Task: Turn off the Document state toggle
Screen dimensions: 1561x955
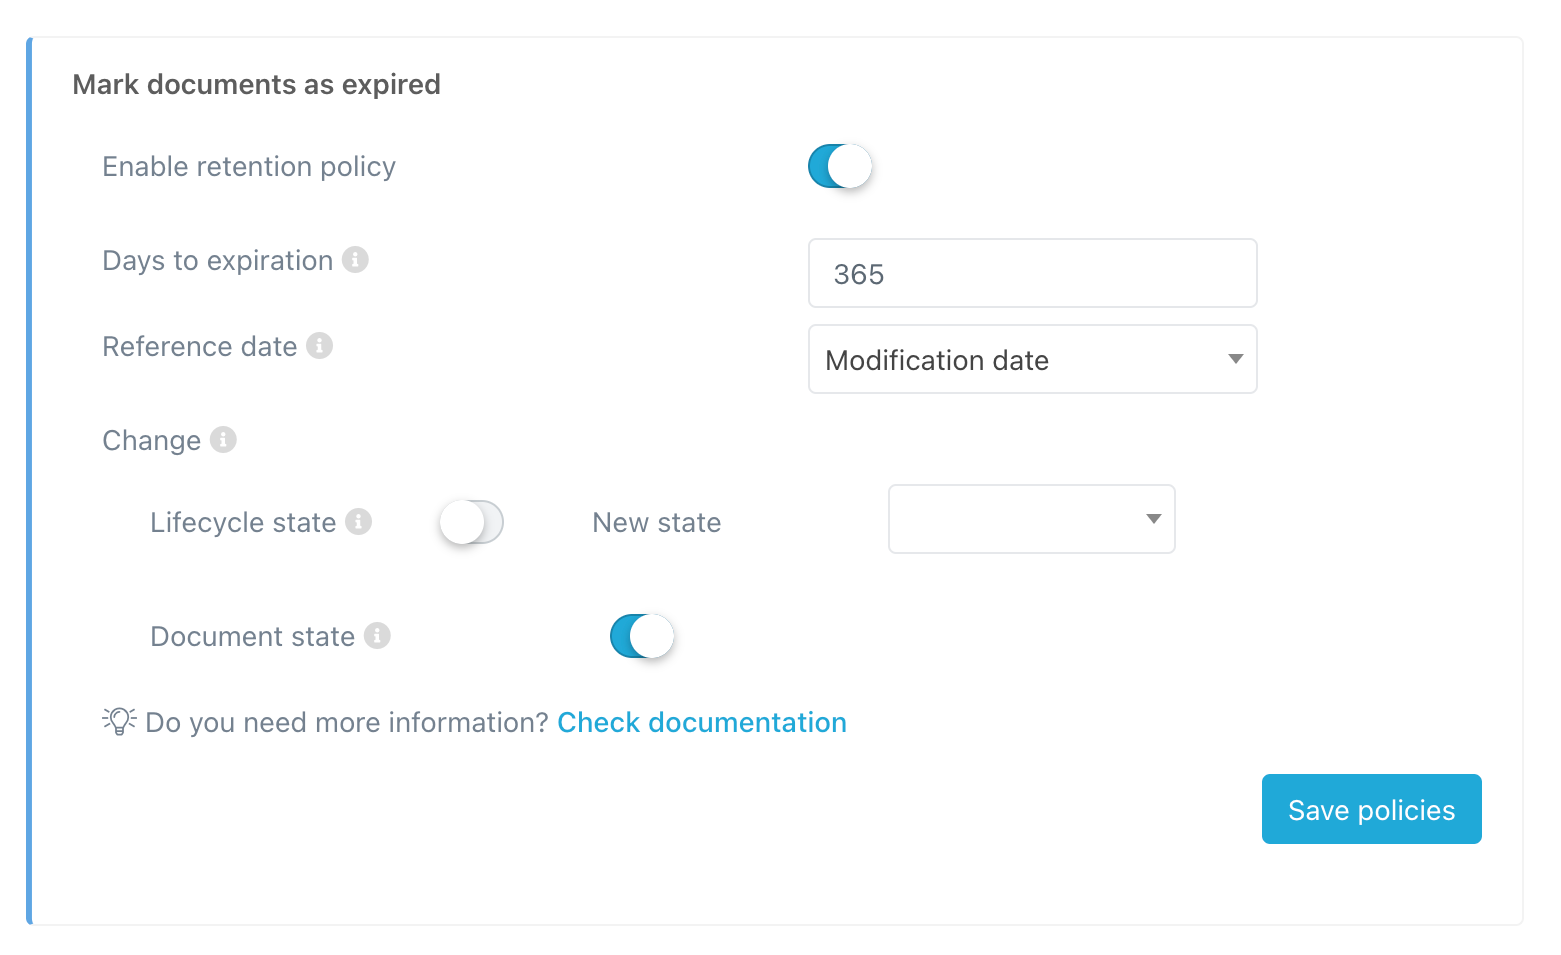Action: (x=642, y=636)
